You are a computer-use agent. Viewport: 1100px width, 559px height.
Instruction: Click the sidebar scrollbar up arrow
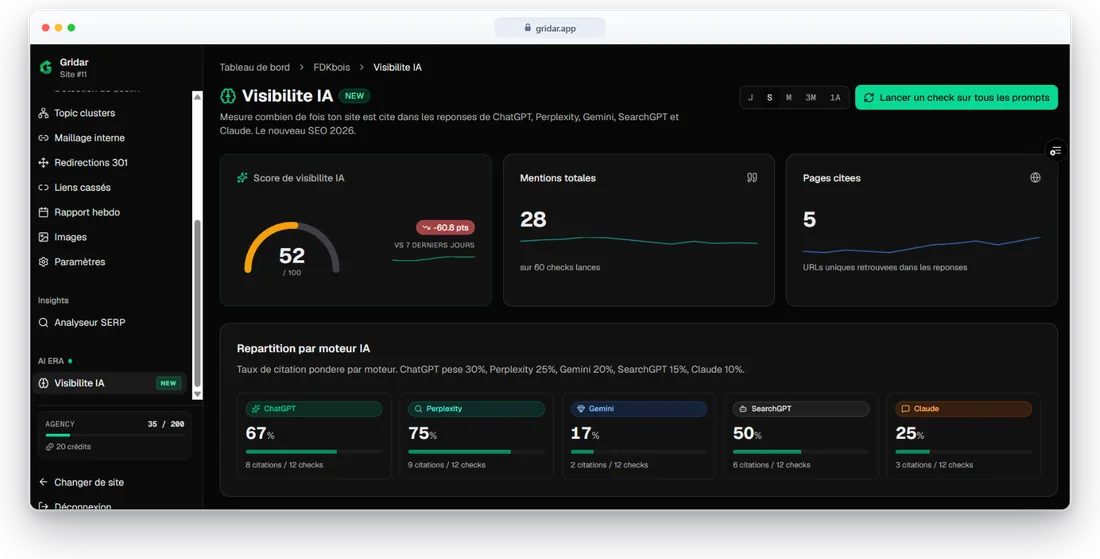tap(197, 97)
